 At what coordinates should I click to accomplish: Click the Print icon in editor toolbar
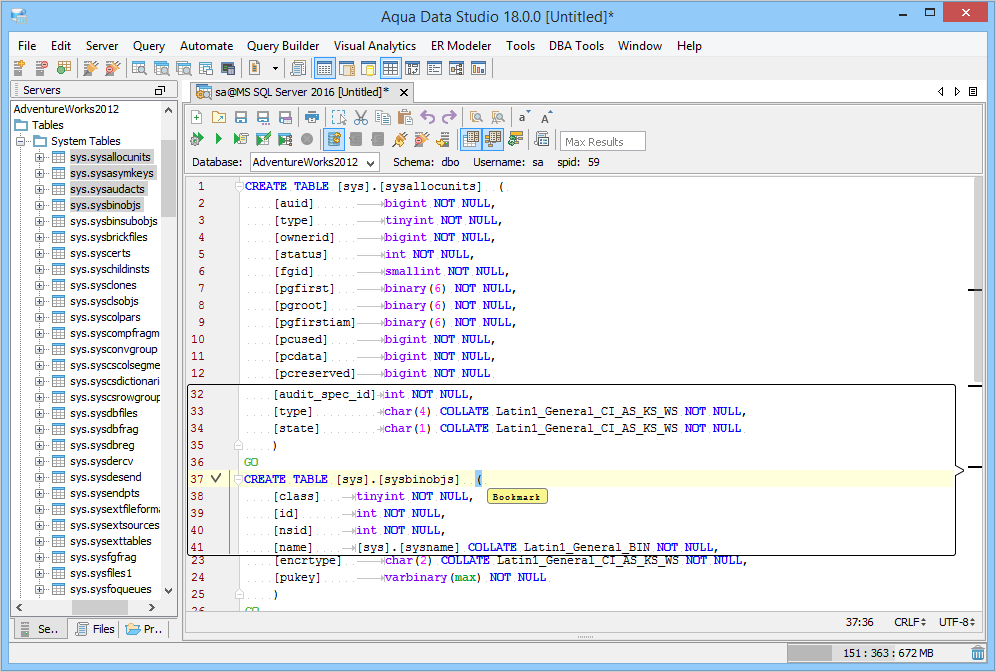[x=312, y=117]
